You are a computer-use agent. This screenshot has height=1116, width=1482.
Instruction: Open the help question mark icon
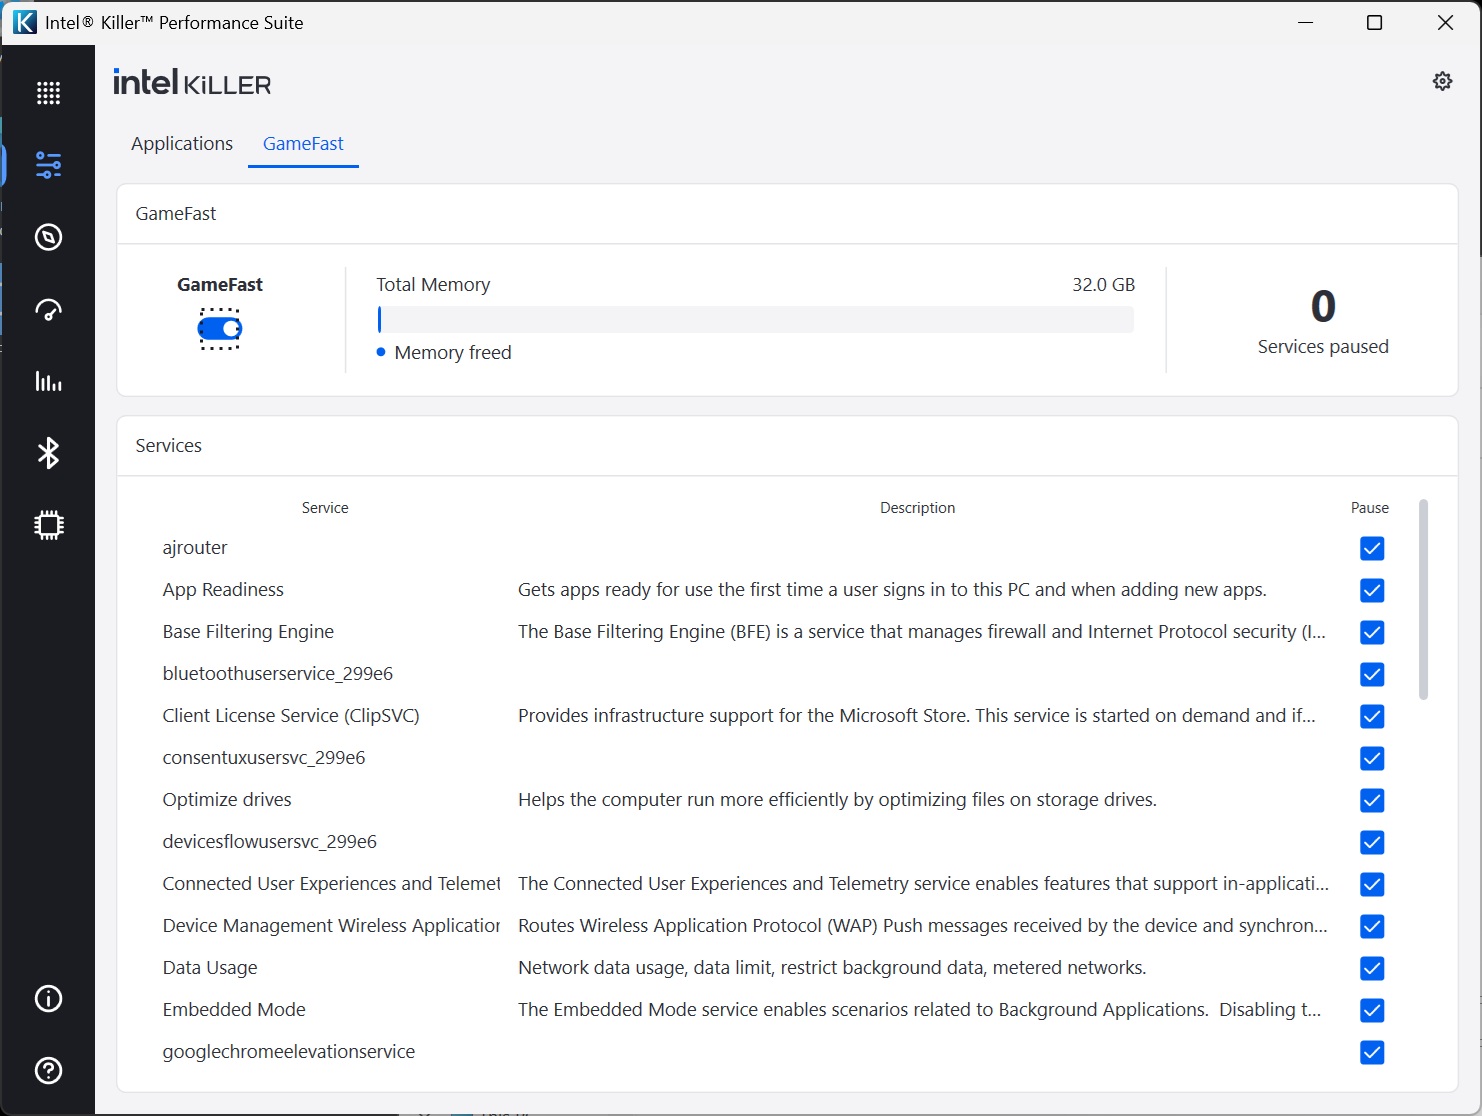click(48, 1071)
